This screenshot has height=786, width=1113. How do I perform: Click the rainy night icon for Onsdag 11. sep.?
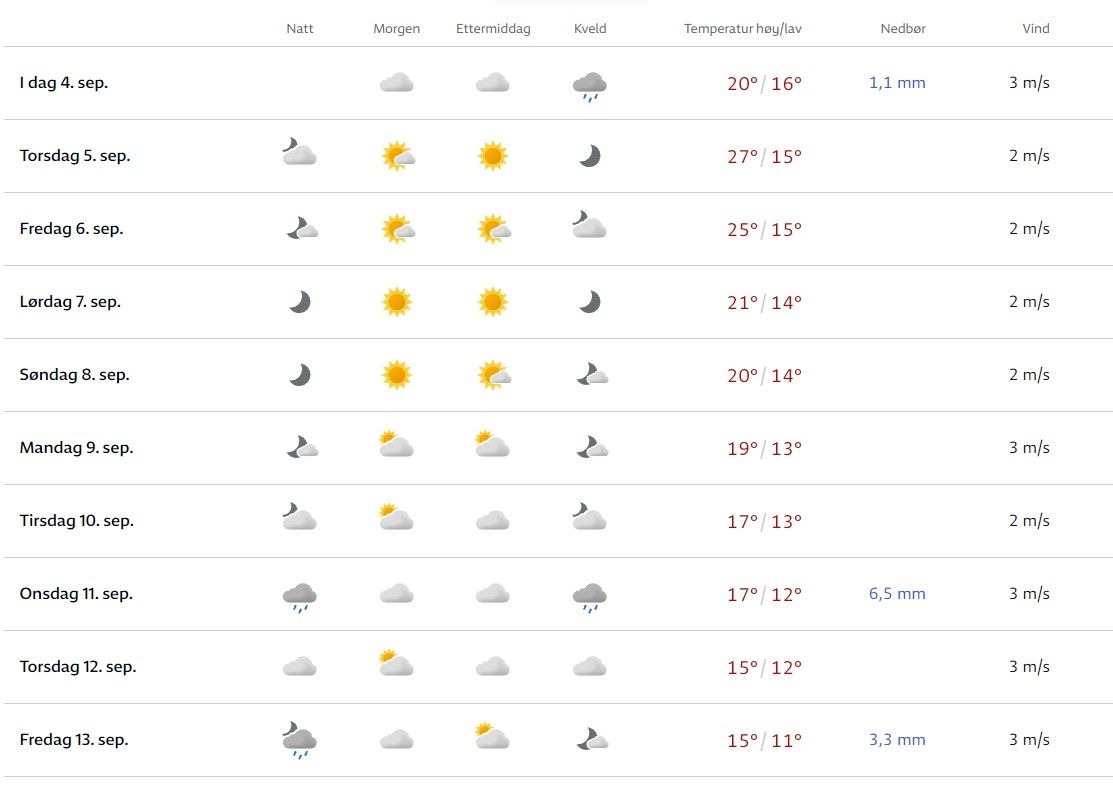tap(299, 597)
